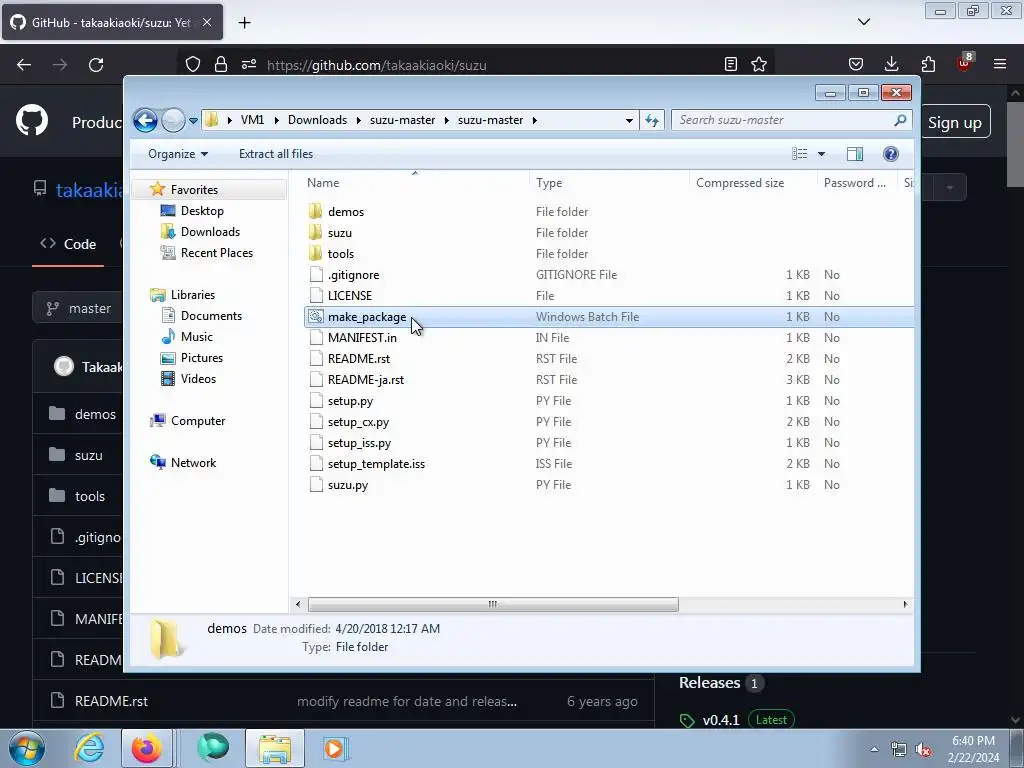Viewport: 1024px width, 768px height.
Task: Expand the arrow after the Downloads breadcrumb
Action: 360,120
